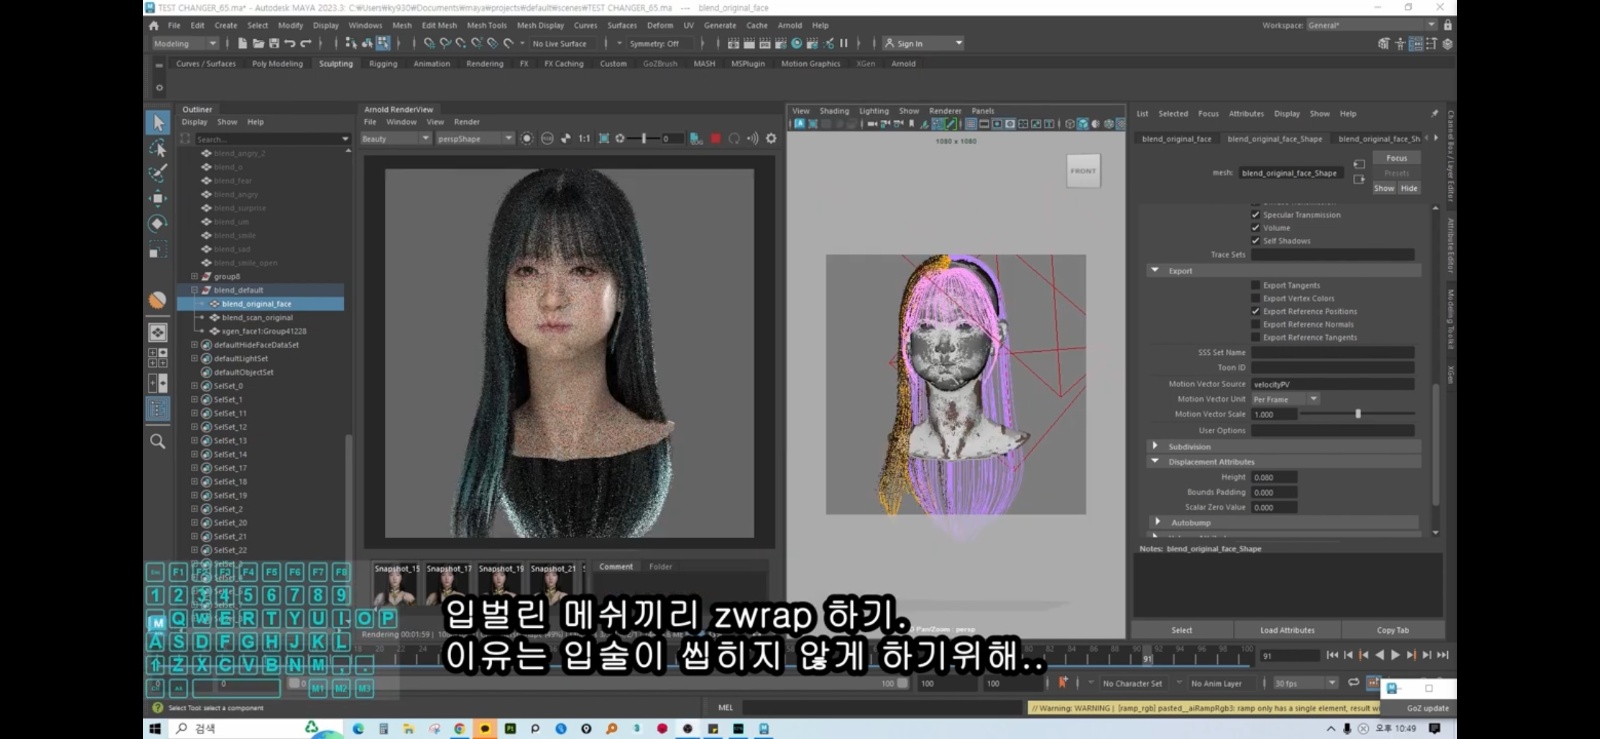The width and height of the screenshot is (1600, 739).
Task: Click the RenderView crop region icon
Action: [x=604, y=139]
